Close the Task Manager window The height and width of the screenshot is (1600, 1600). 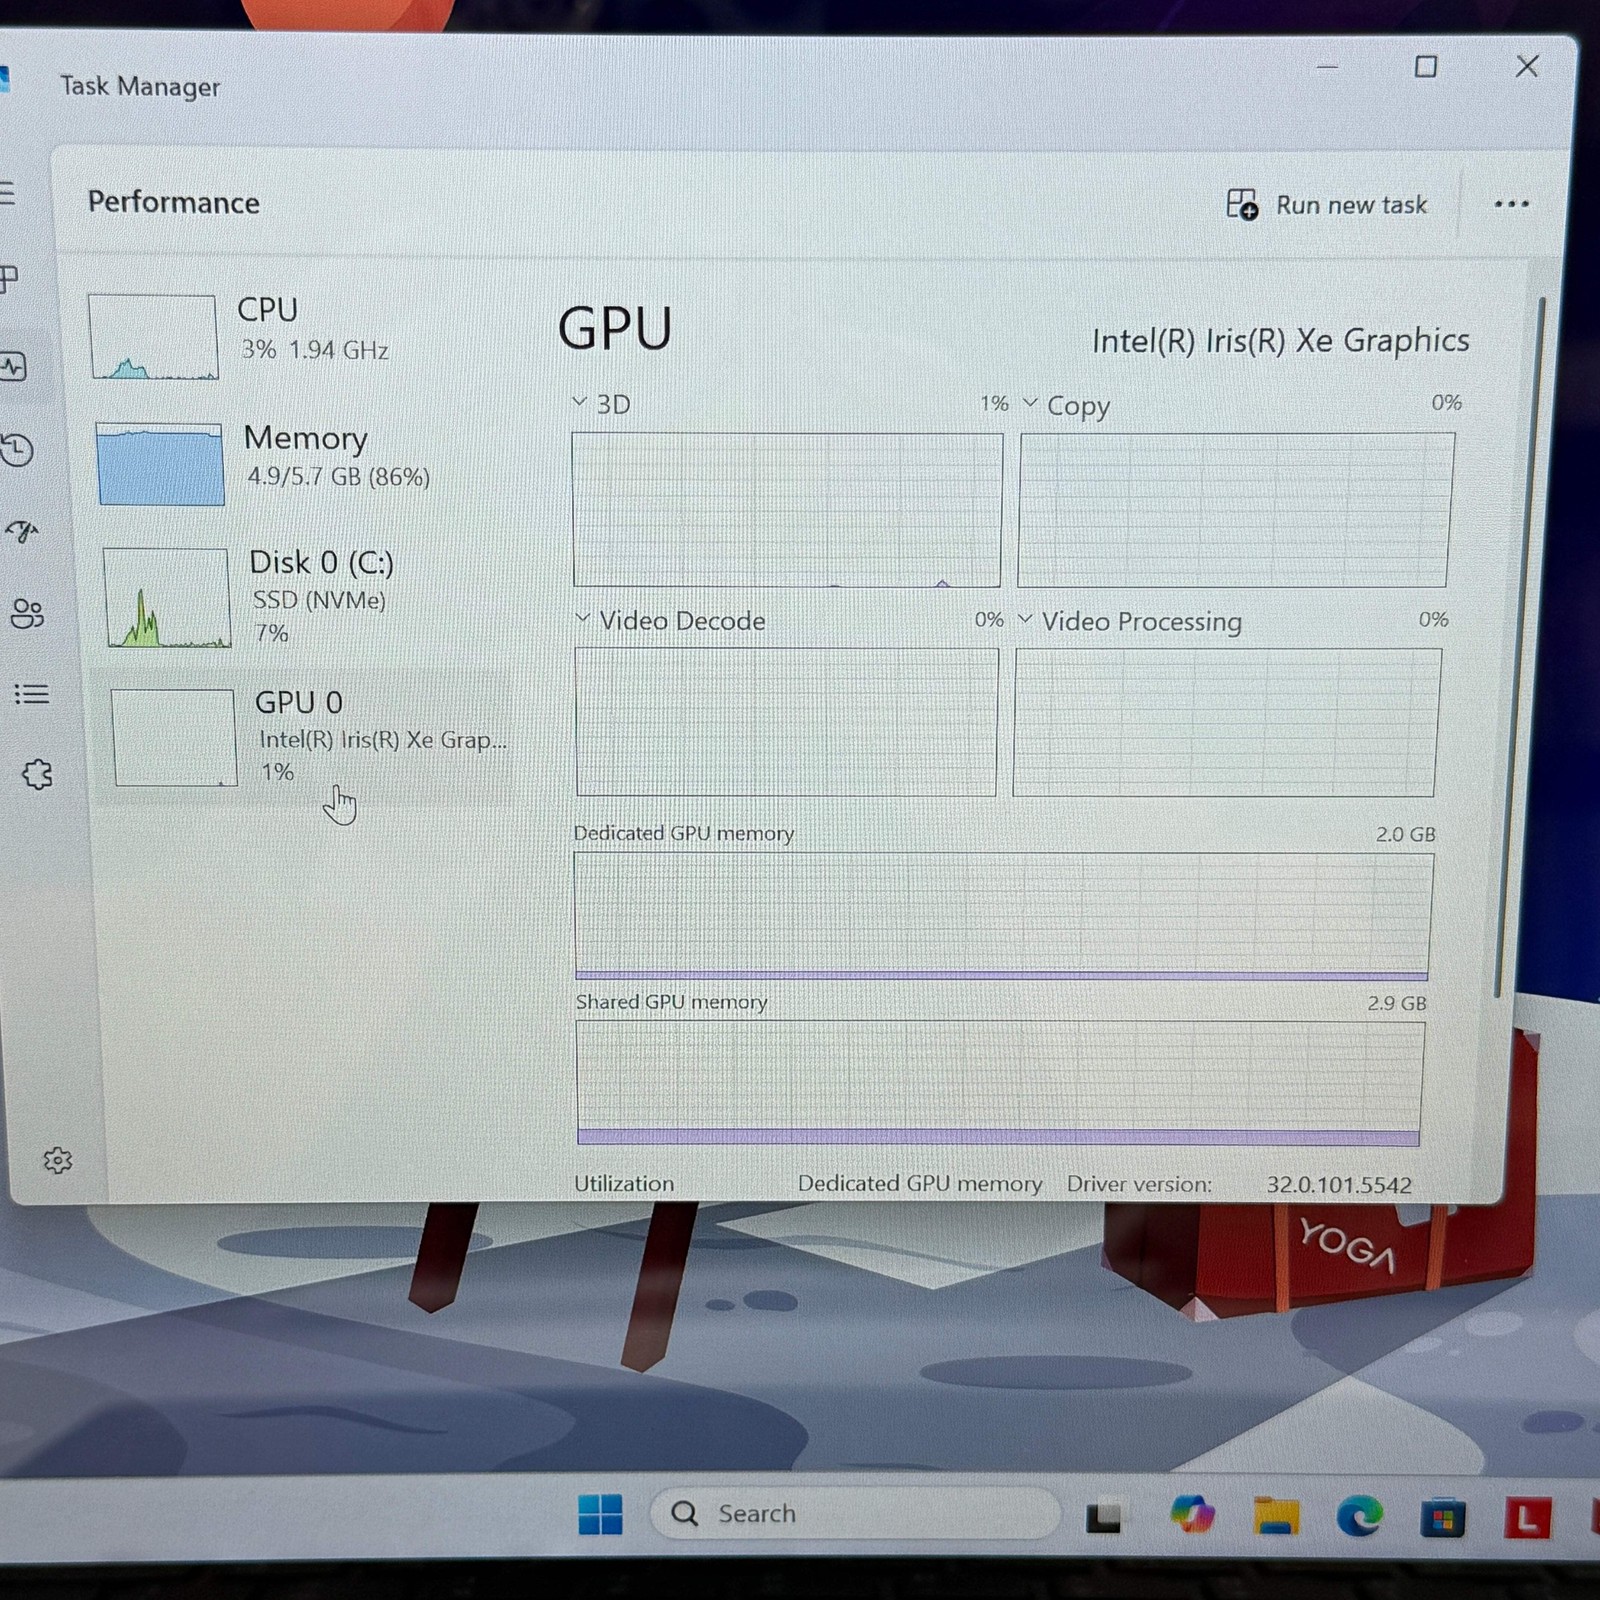(1527, 66)
